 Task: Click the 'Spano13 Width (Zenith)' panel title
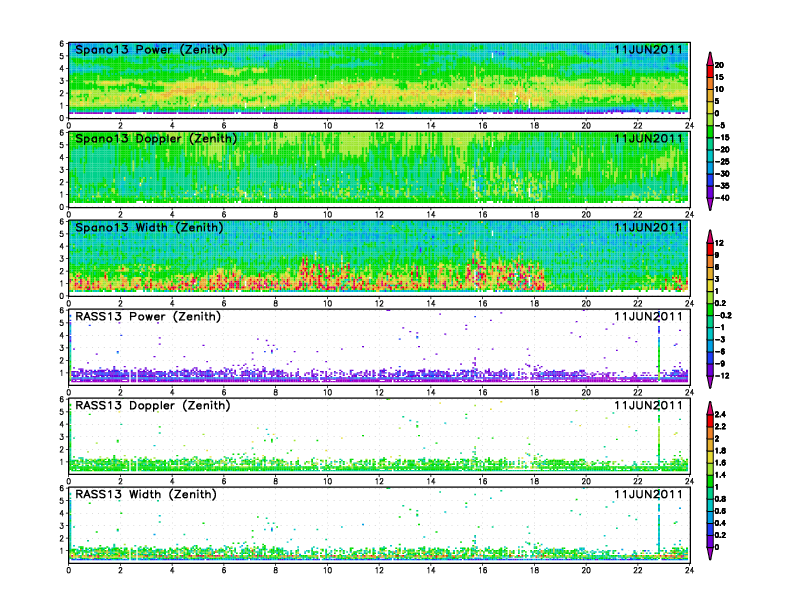coord(149,227)
